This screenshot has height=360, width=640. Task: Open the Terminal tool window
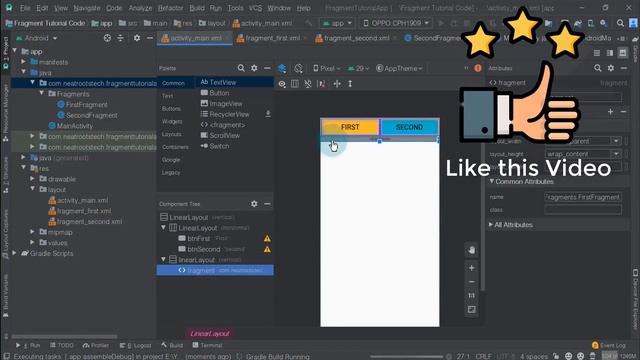point(207,345)
